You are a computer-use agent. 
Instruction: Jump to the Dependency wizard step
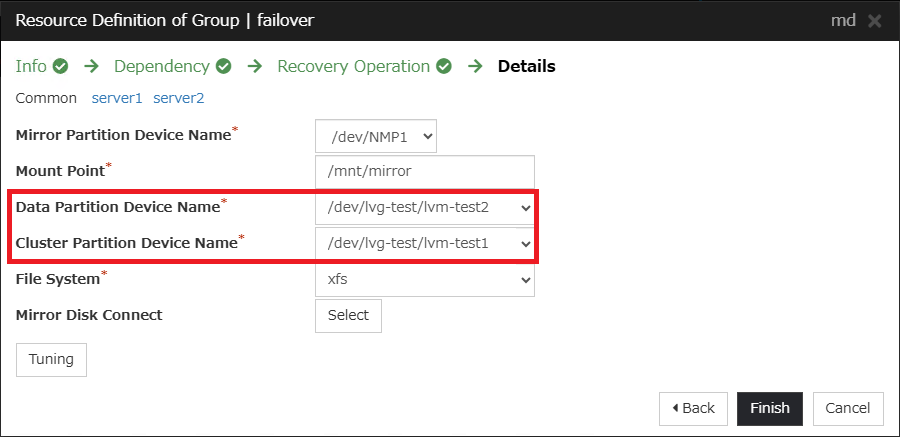tap(161, 67)
